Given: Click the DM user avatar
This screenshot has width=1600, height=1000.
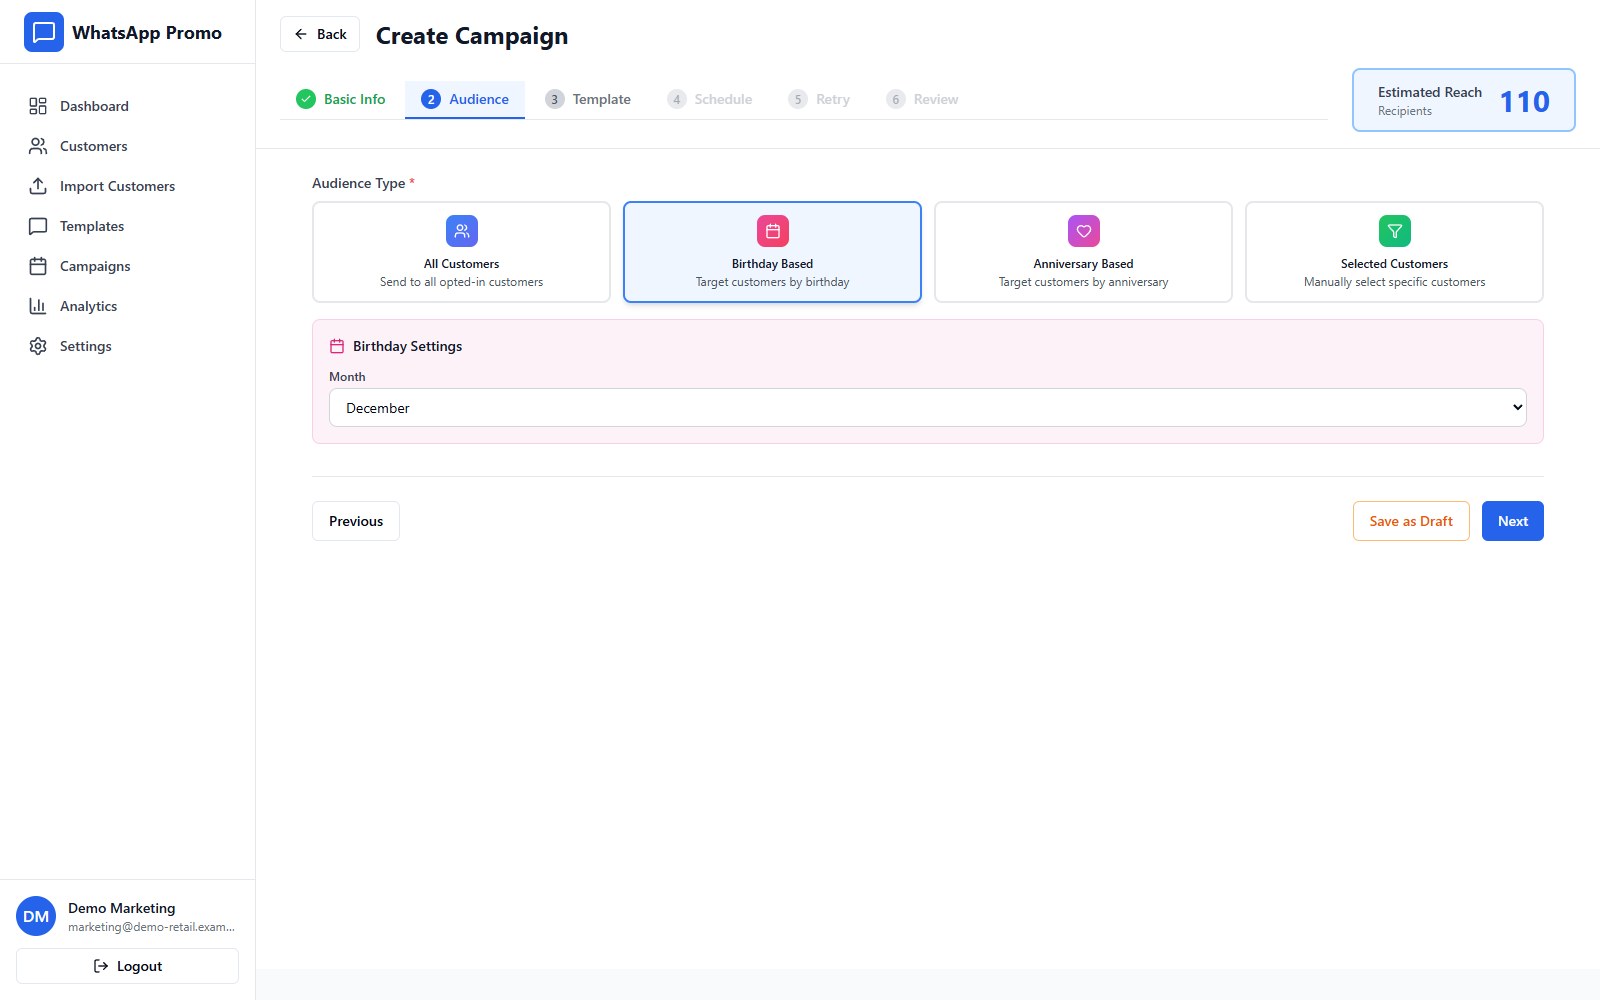Looking at the screenshot, I should click(x=36, y=916).
